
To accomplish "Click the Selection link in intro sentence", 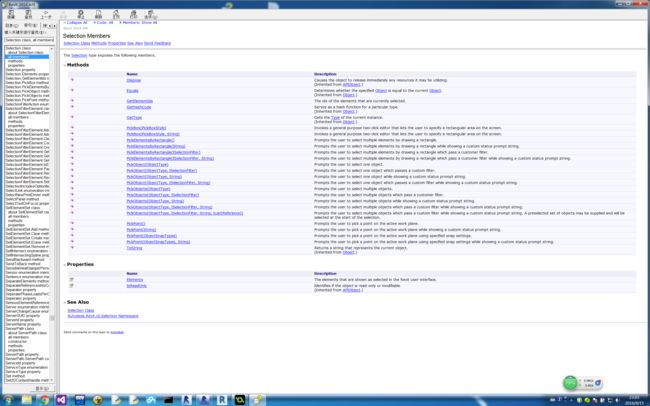I will tap(79, 55).
